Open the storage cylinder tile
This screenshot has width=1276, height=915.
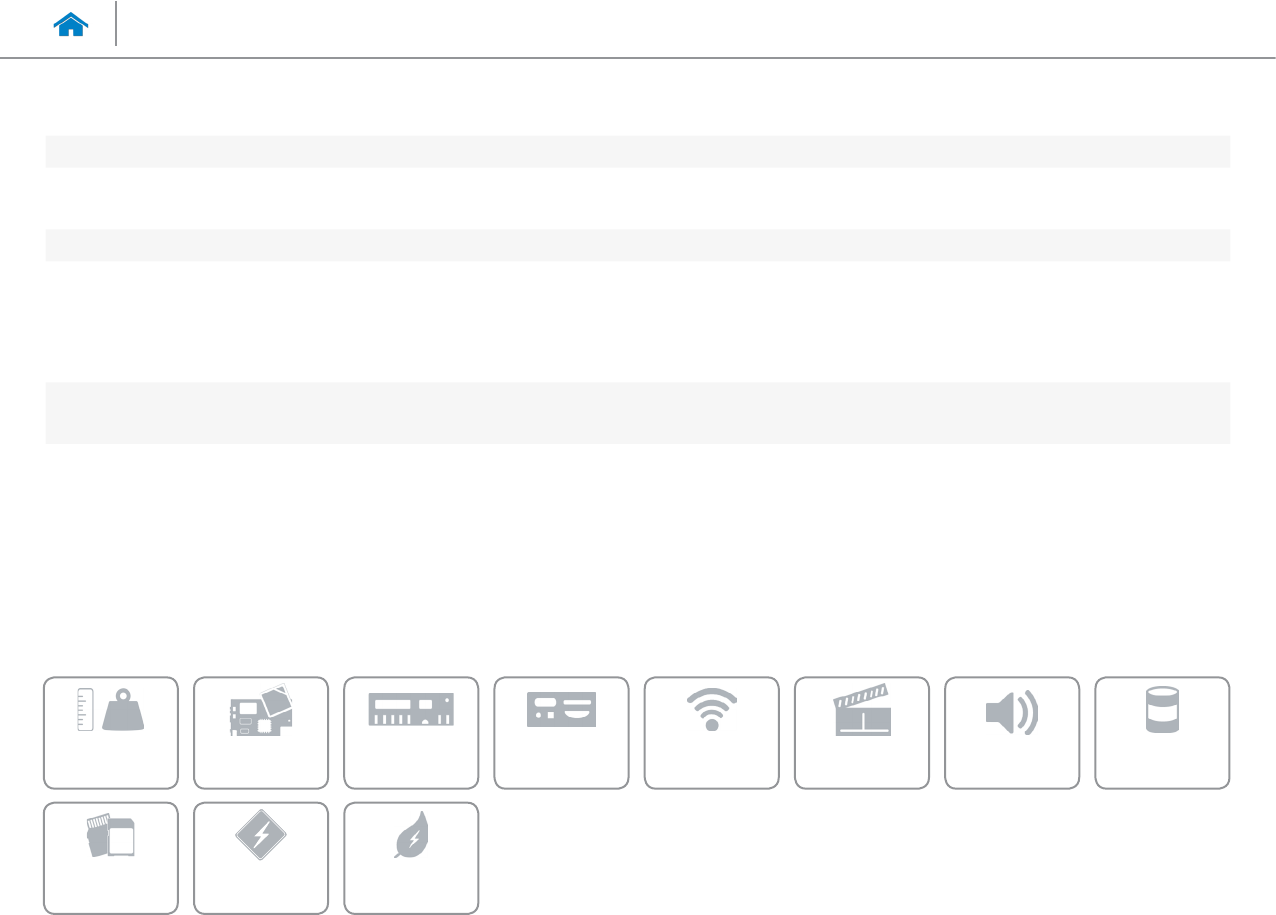click(x=1162, y=733)
